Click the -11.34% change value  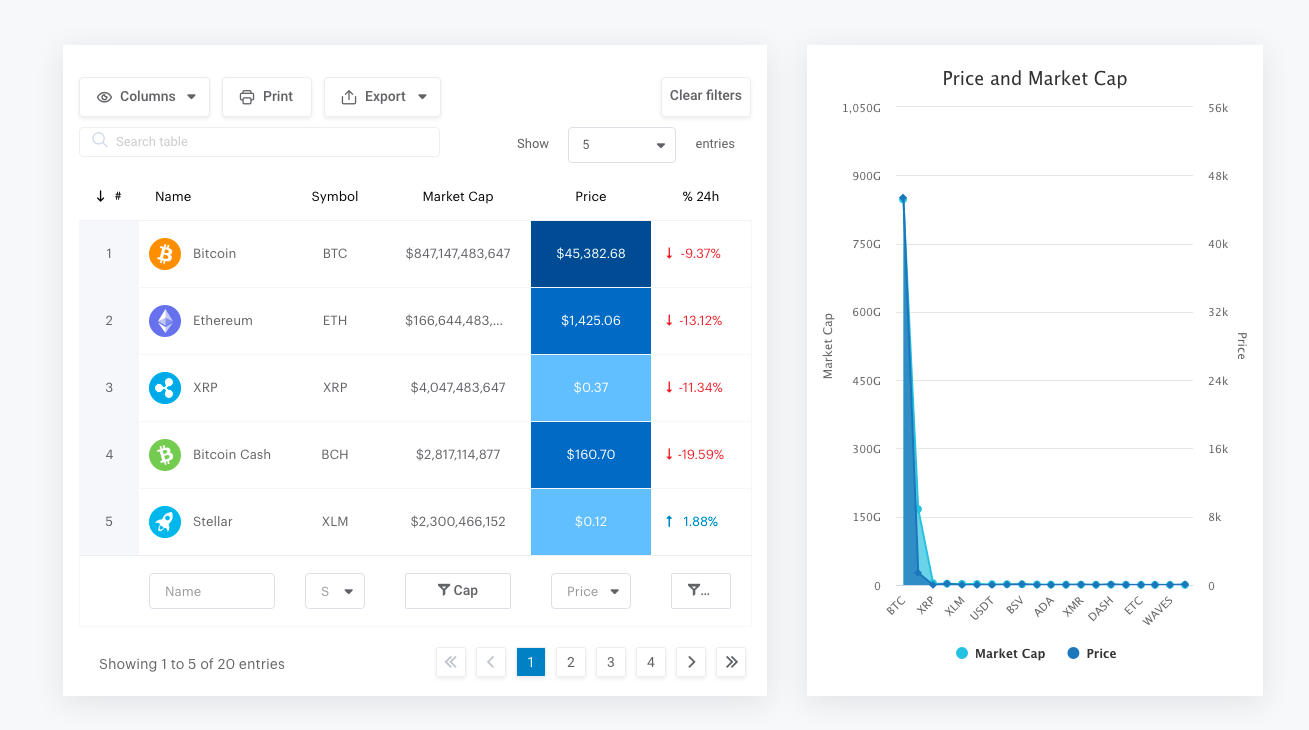[x=701, y=388]
